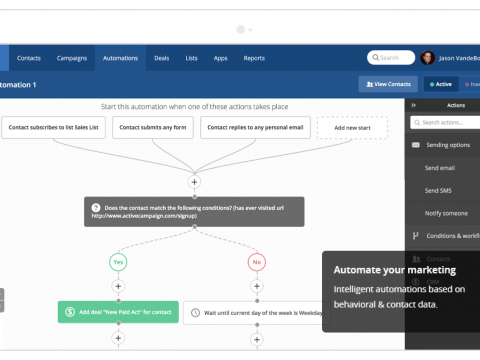The image size is (480, 360).
Task: Click the dollar icon on Add deal block
Action: (70, 312)
